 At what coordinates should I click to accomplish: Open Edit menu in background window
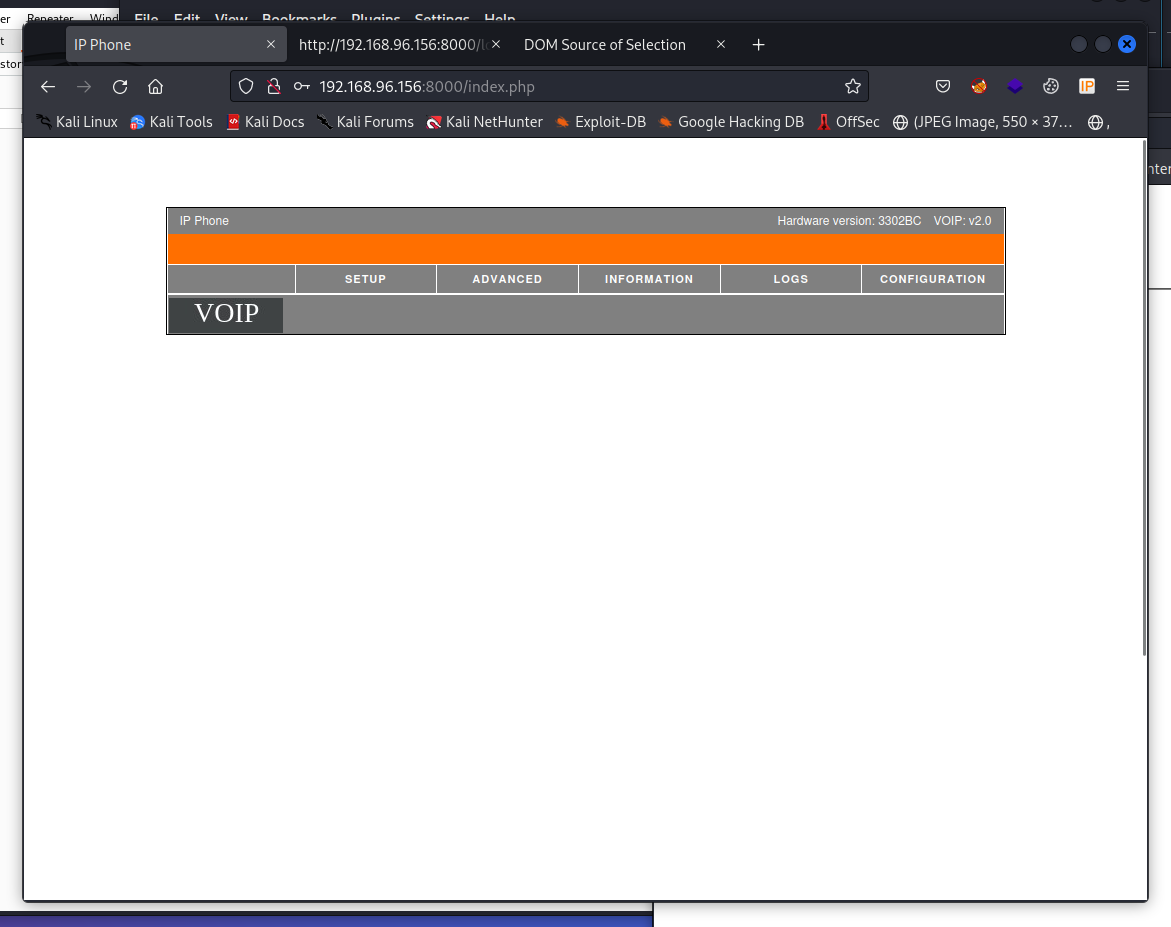point(187,17)
